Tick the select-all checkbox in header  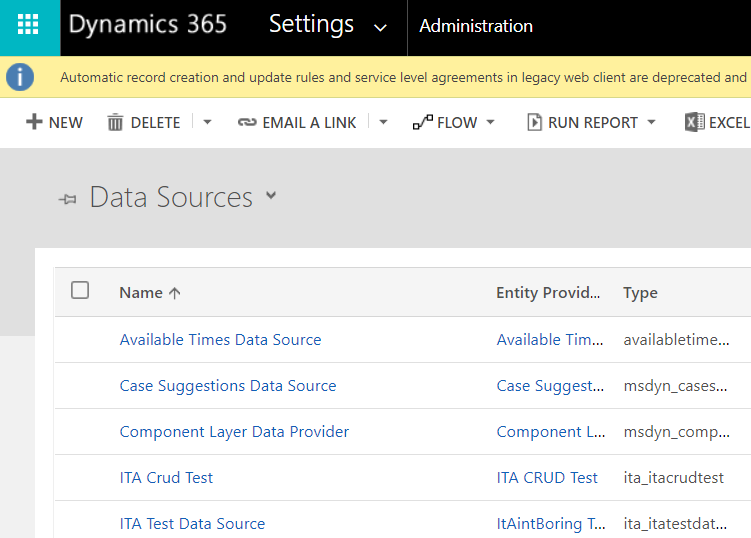point(80,290)
